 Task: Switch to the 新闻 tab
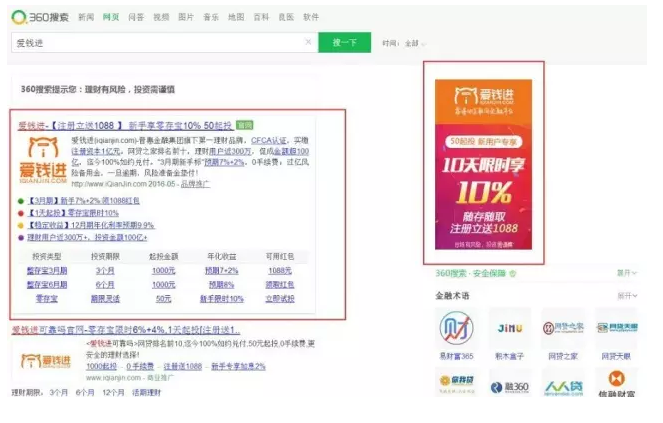pos(87,17)
